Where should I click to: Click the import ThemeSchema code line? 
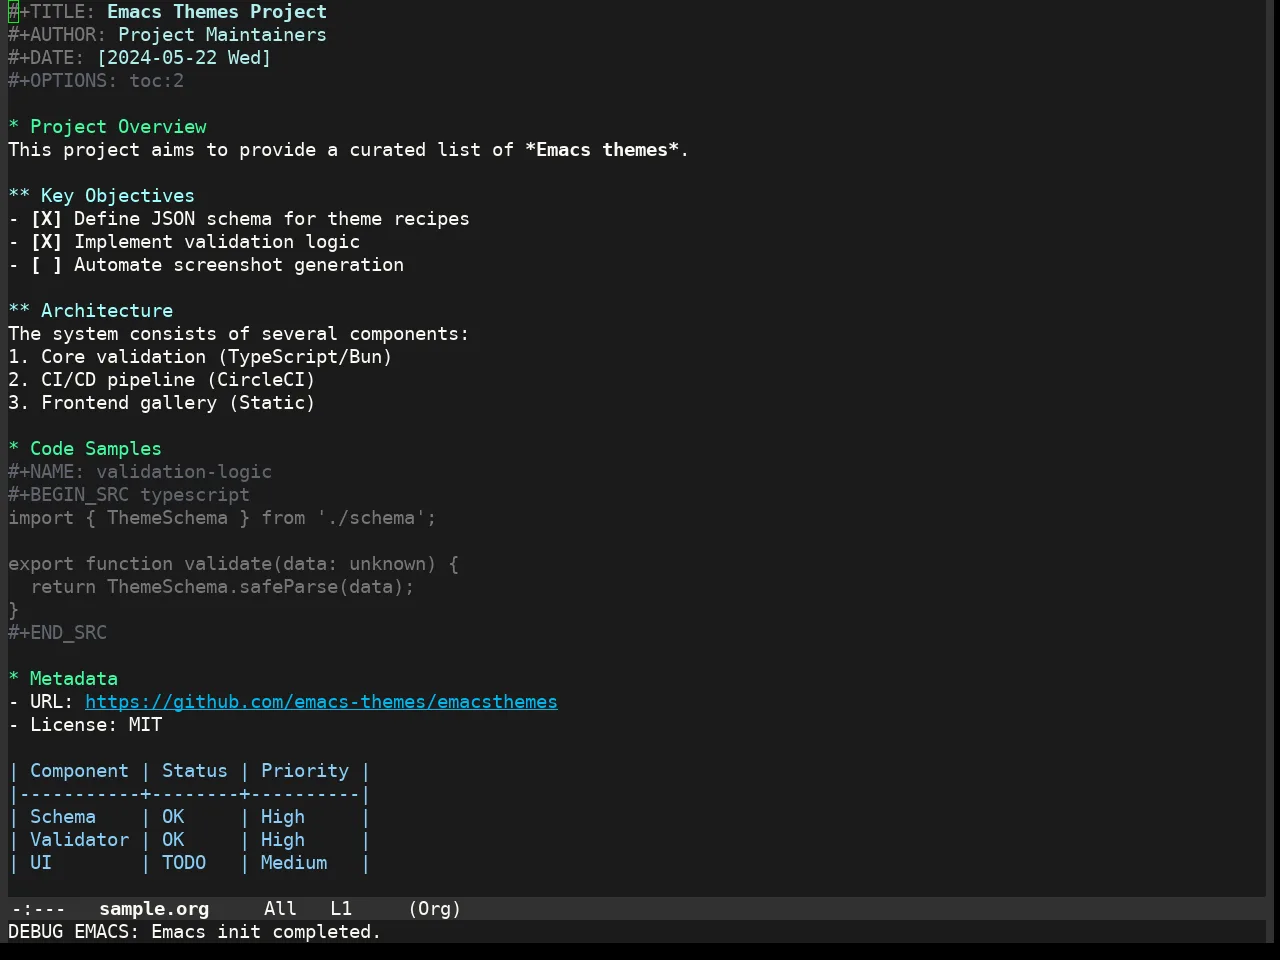[x=222, y=518]
